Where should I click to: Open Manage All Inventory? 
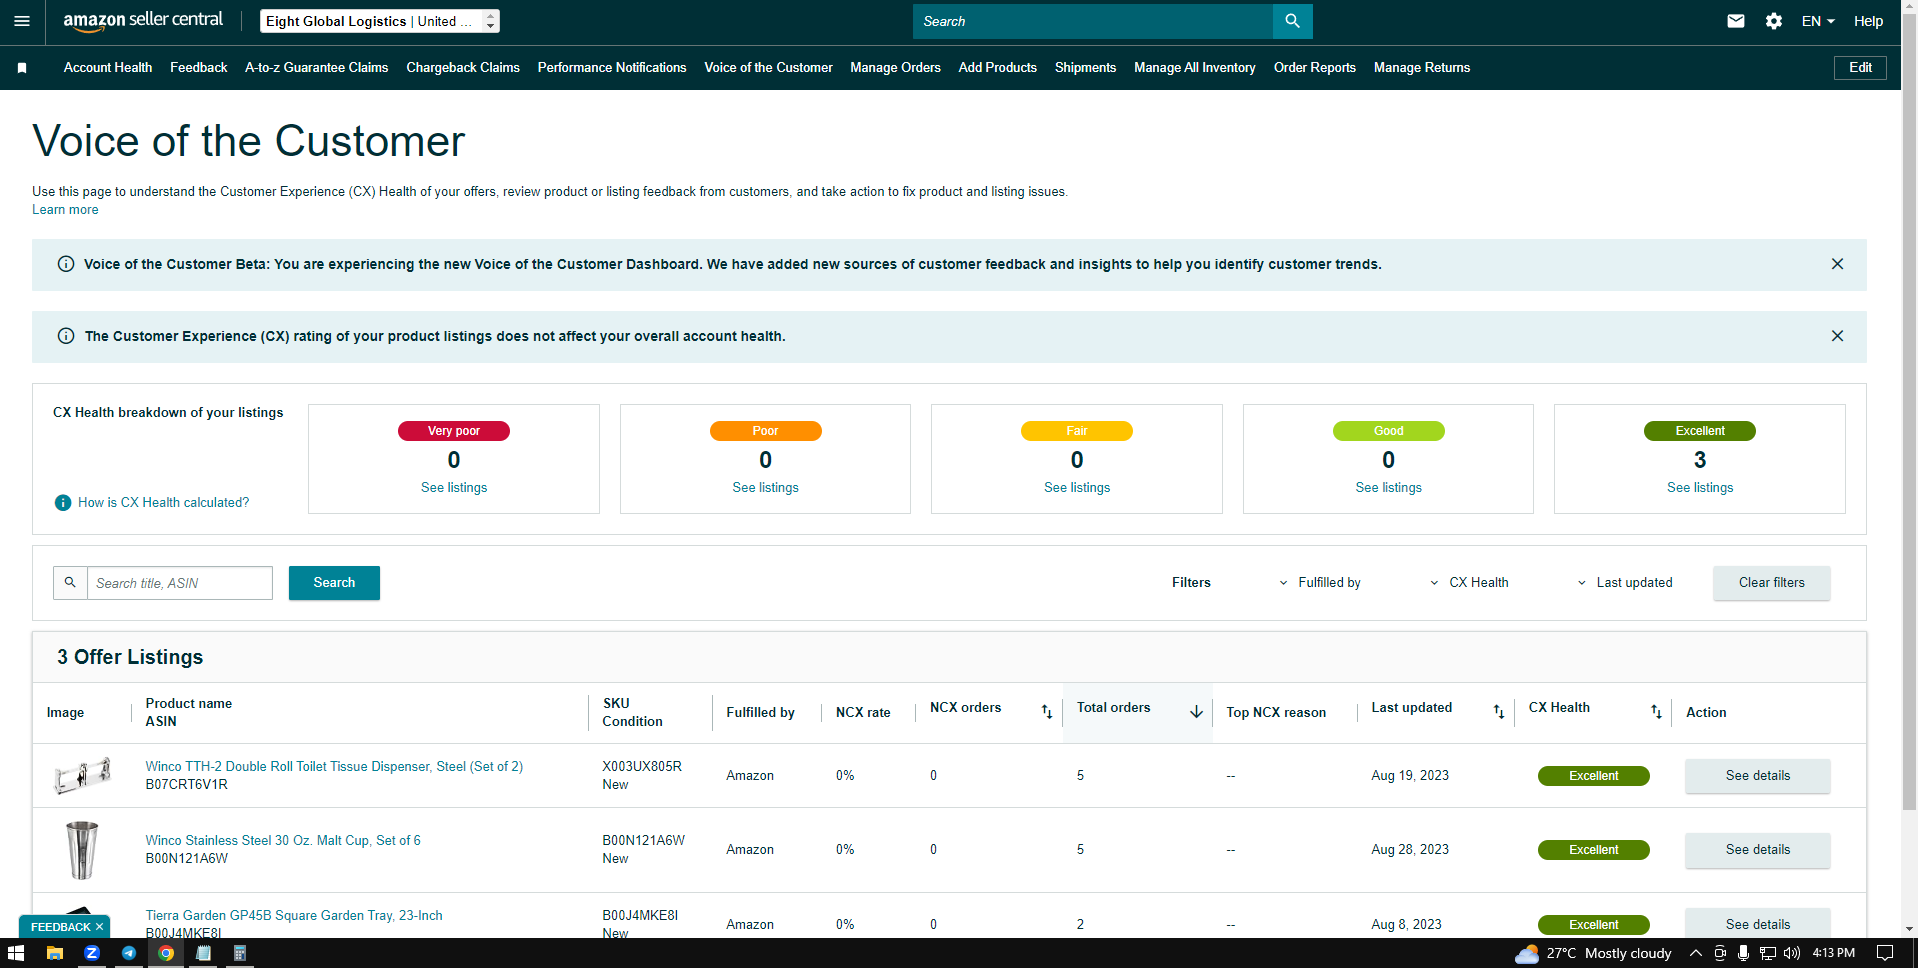[1195, 68]
